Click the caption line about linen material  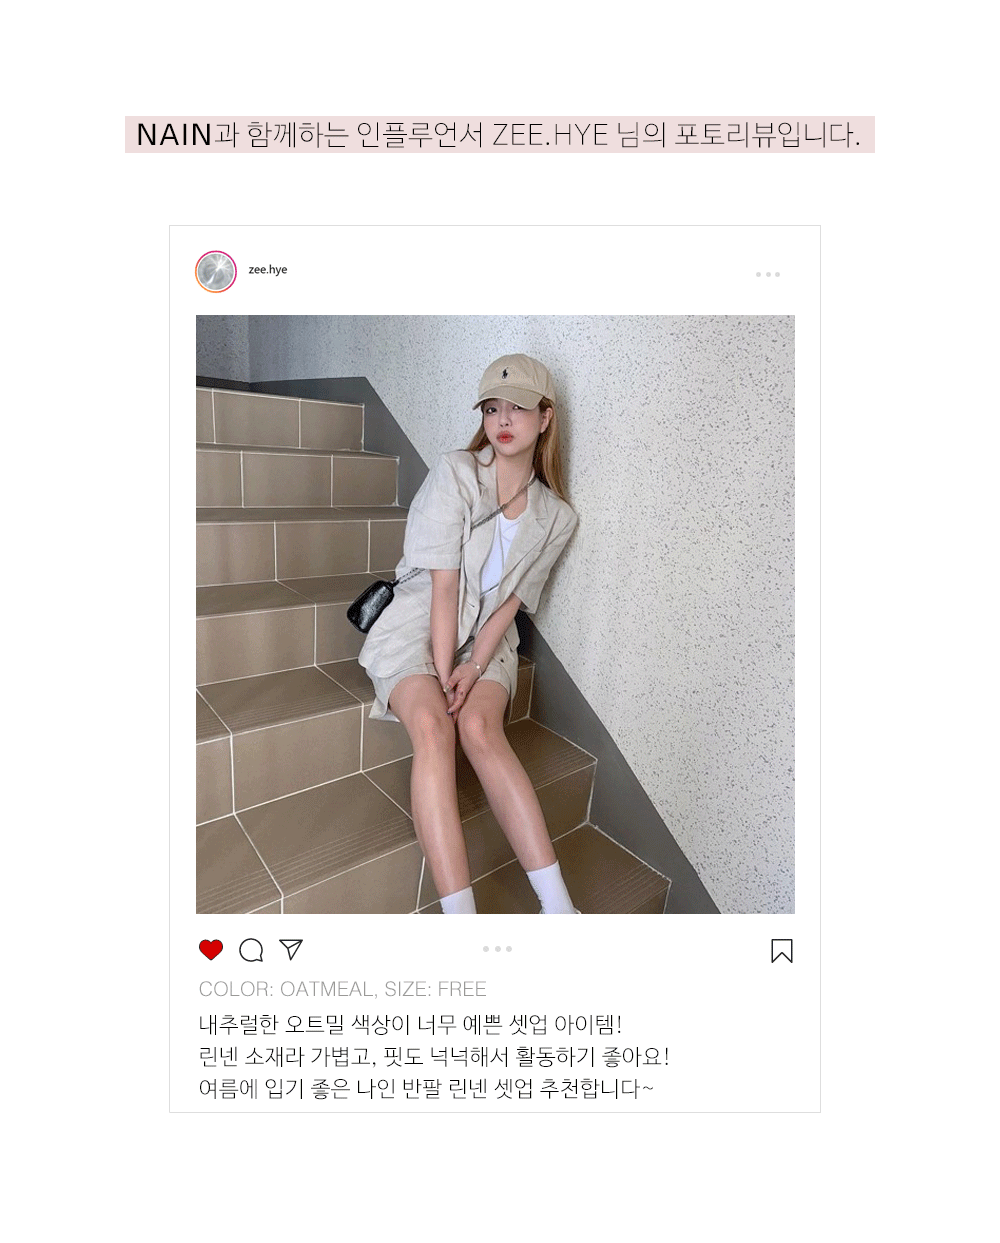(x=434, y=1057)
